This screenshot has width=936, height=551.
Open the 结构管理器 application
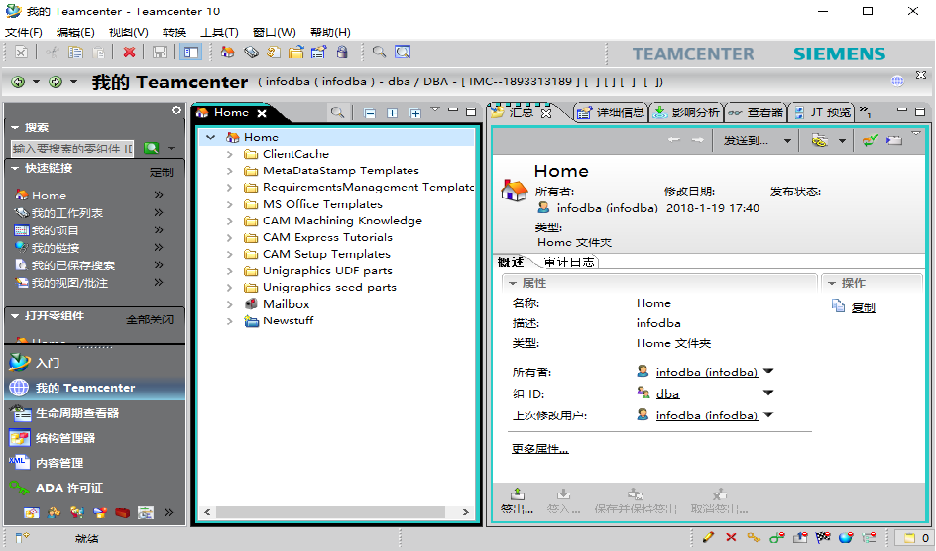point(65,438)
